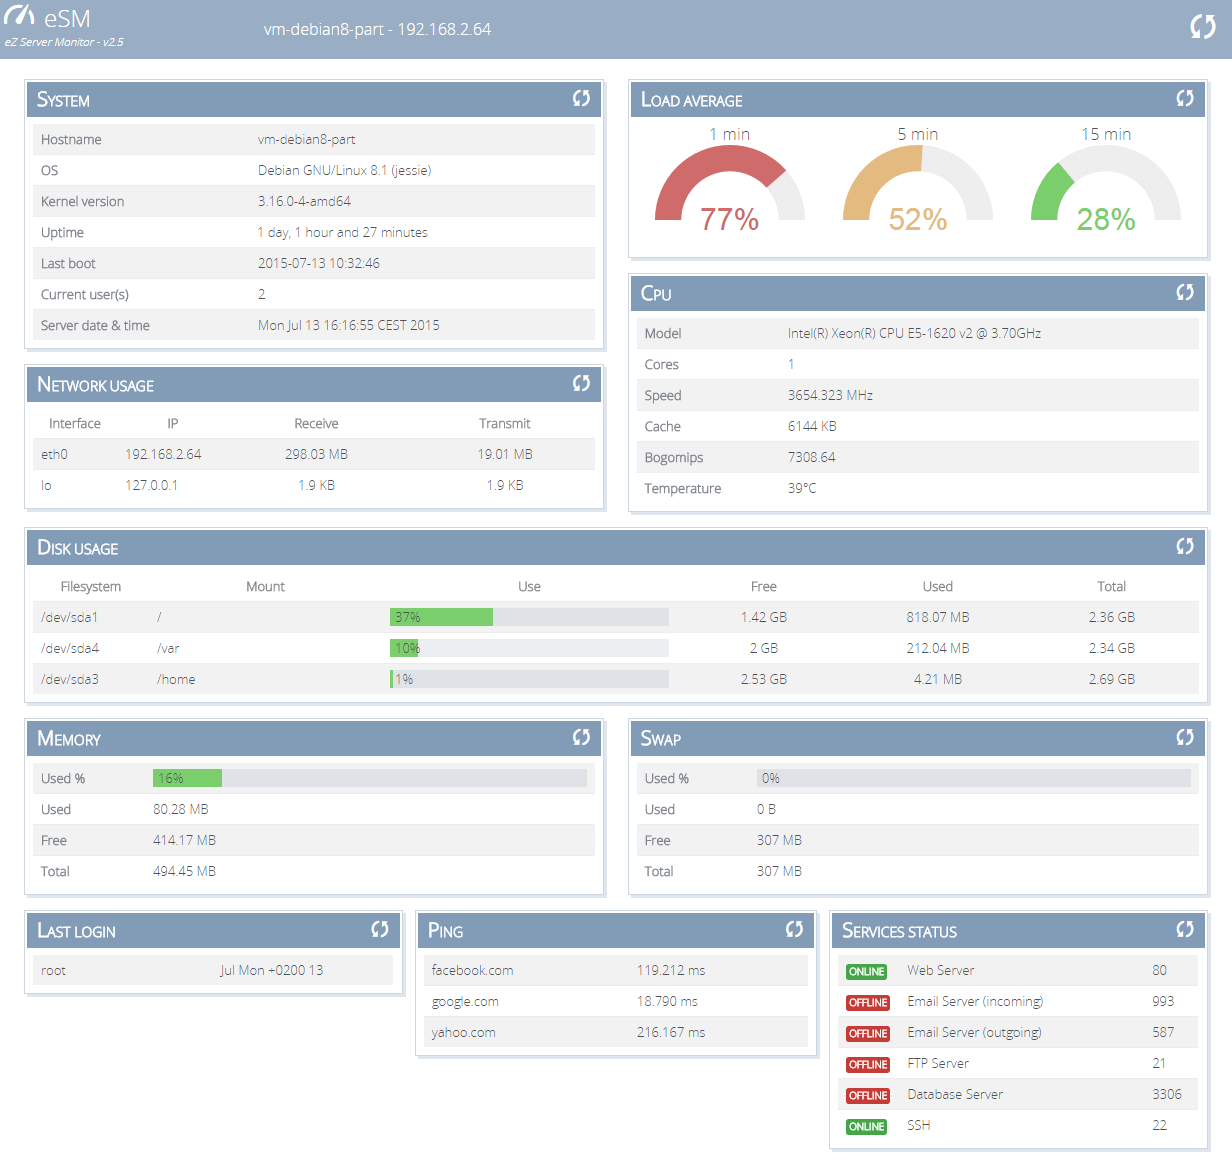The width and height of the screenshot is (1232, 1167).
Task: Refresh the Network Usage panel
Action: tap(581, 384)
